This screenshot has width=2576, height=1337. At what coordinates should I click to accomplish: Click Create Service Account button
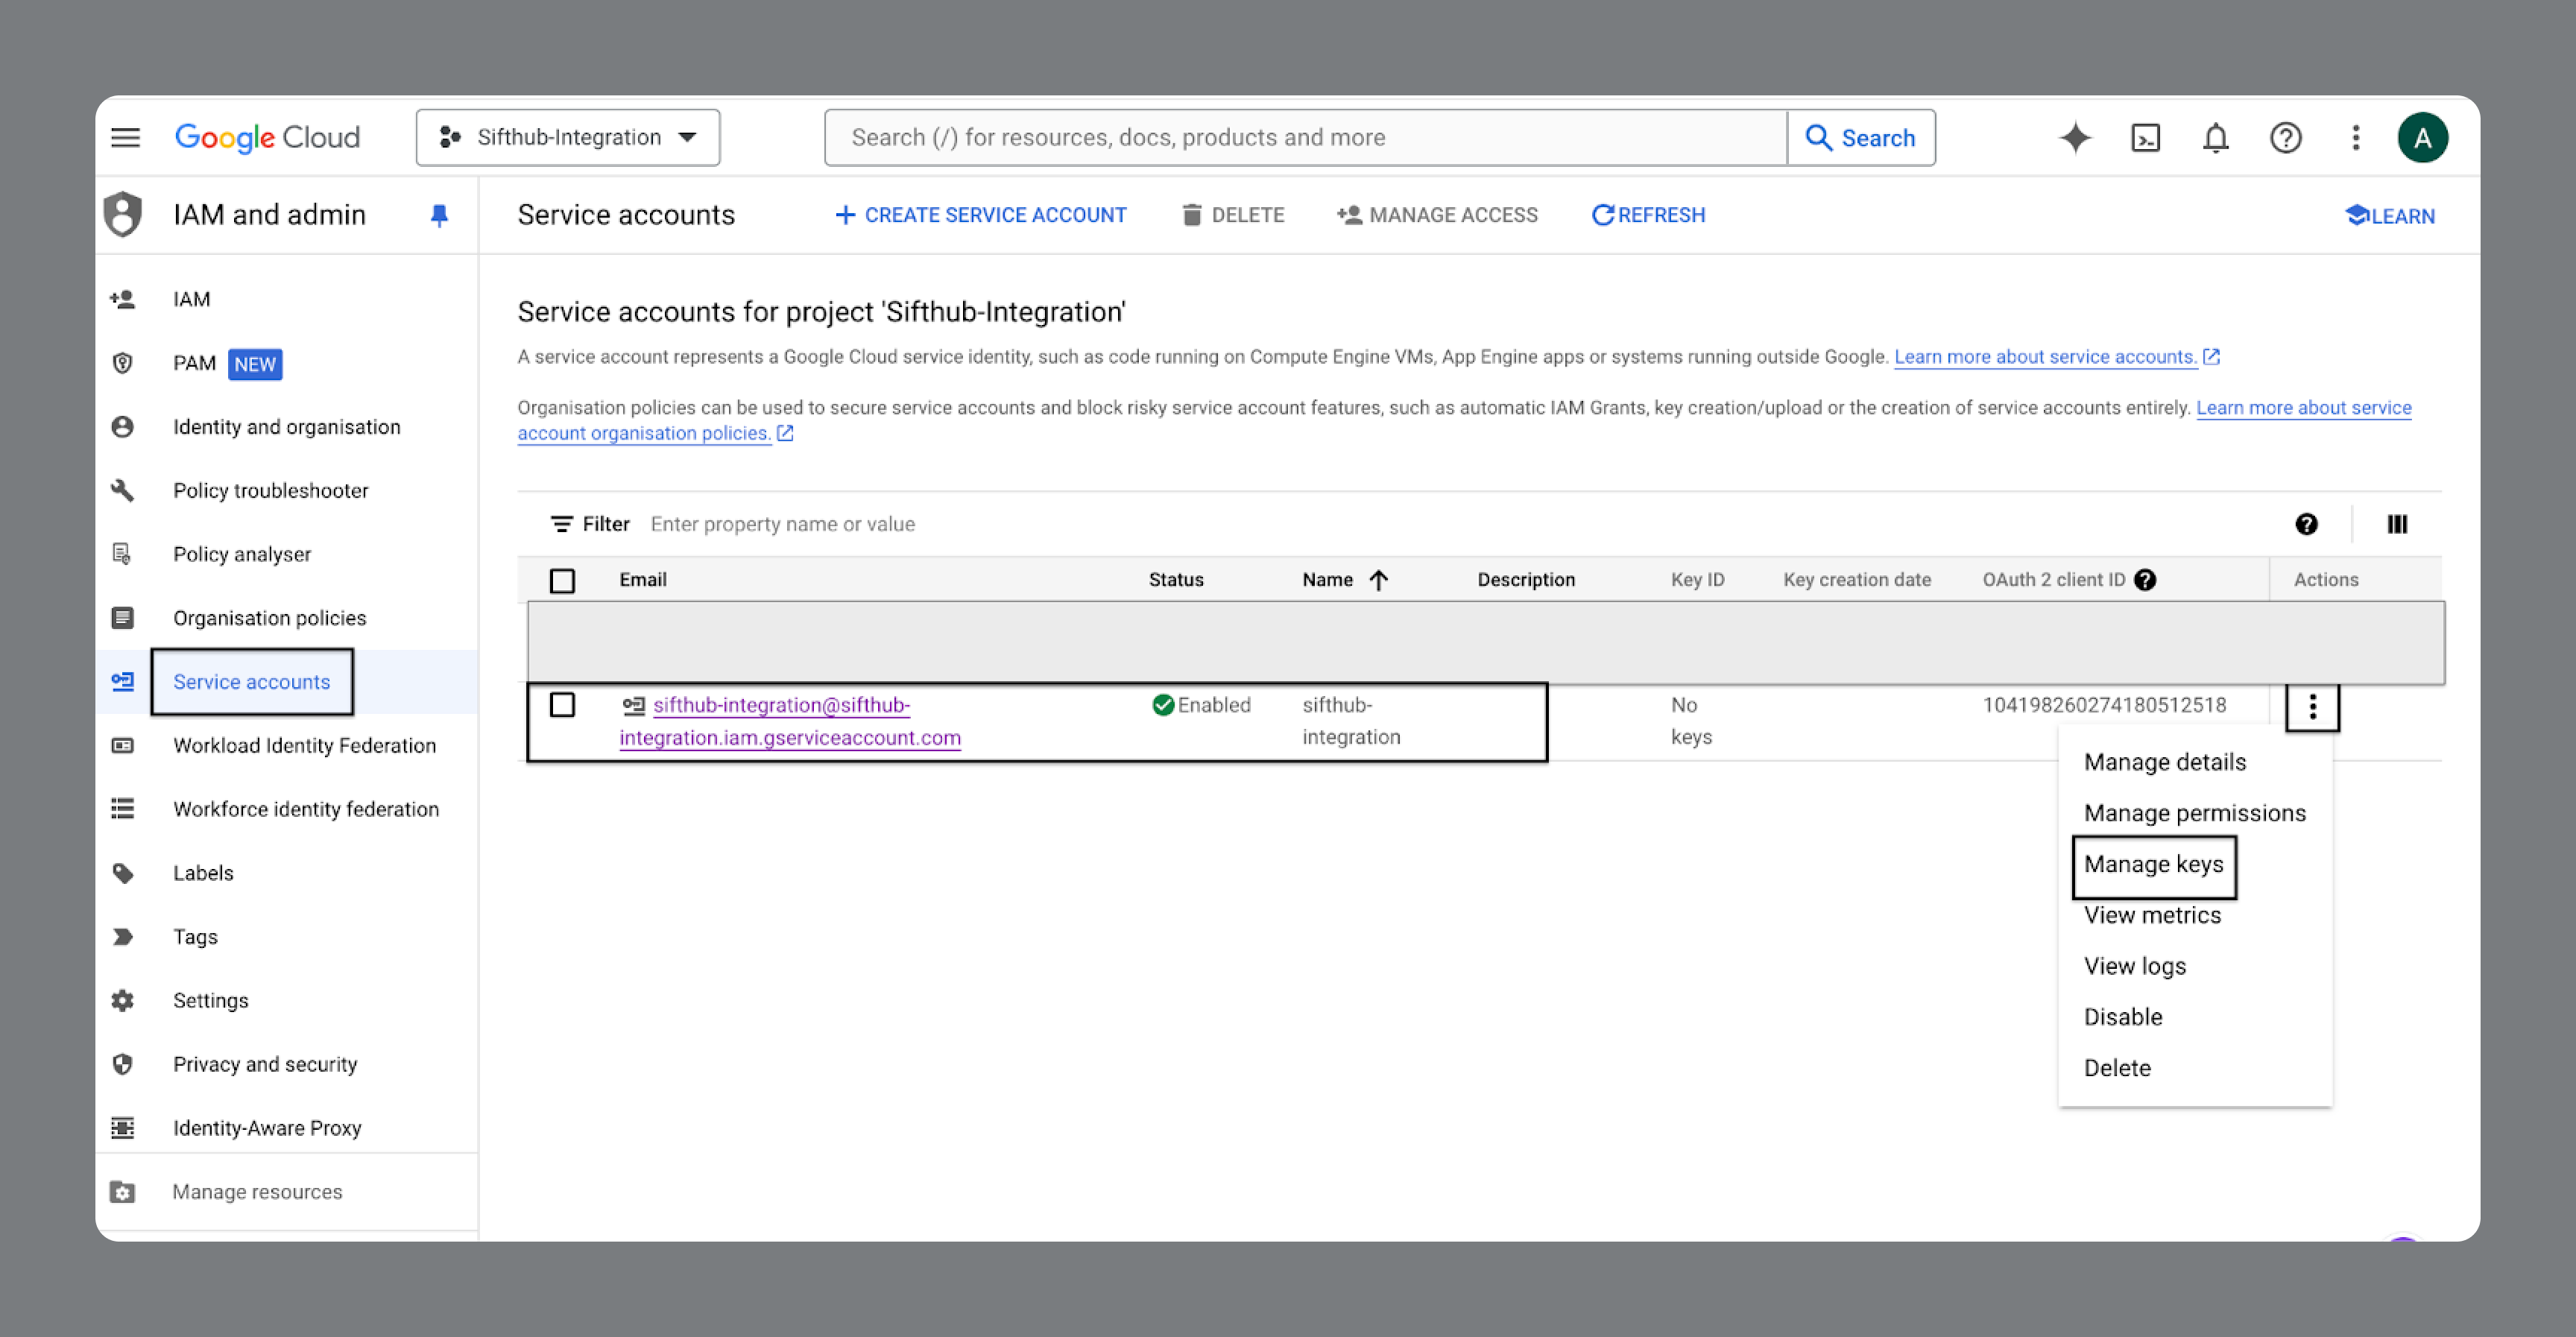point(981,215)
